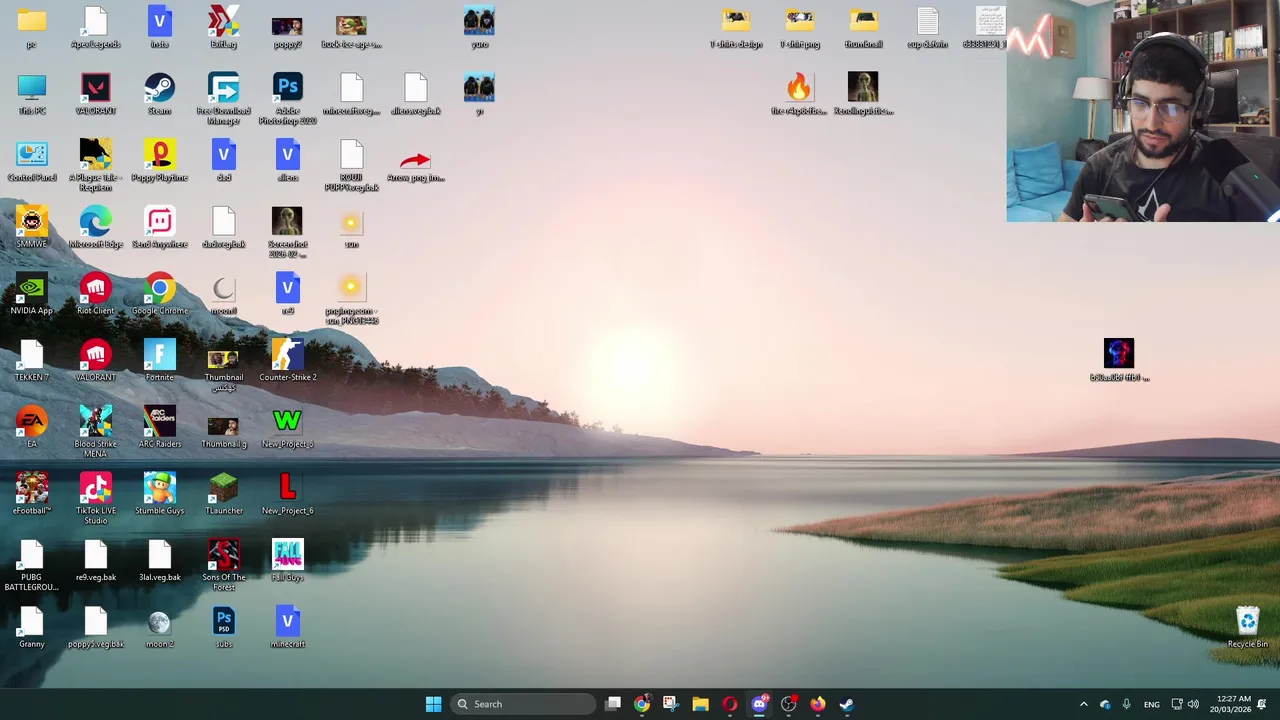Viewport: 1280px width, 720px height.
Task: Select the 3lal.veg.bak file
Action: pyautogui.click(x=159, y=561)
